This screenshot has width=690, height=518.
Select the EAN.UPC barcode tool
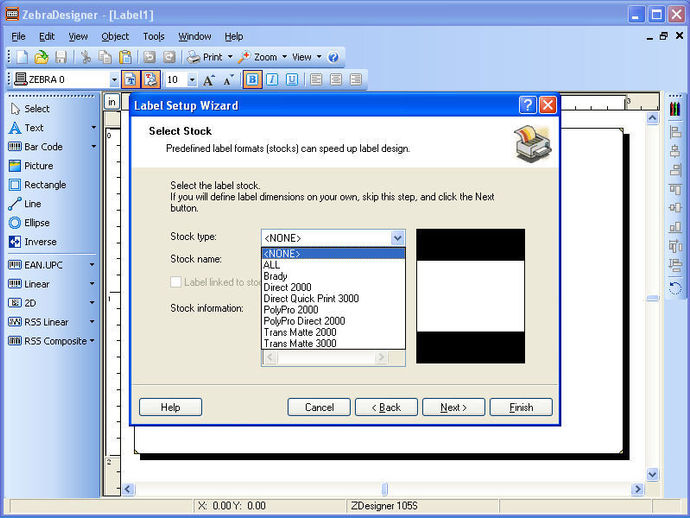click(36, 265)
